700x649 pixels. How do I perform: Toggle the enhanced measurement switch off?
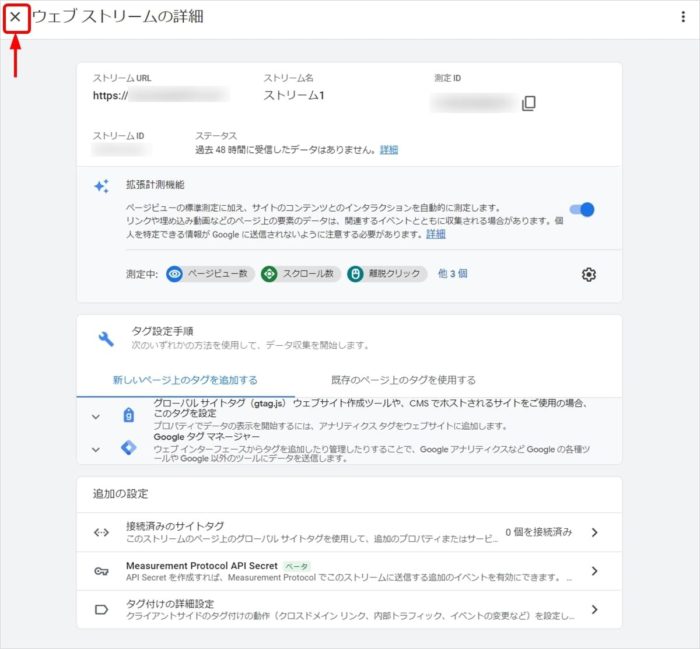tap(582, 209)
